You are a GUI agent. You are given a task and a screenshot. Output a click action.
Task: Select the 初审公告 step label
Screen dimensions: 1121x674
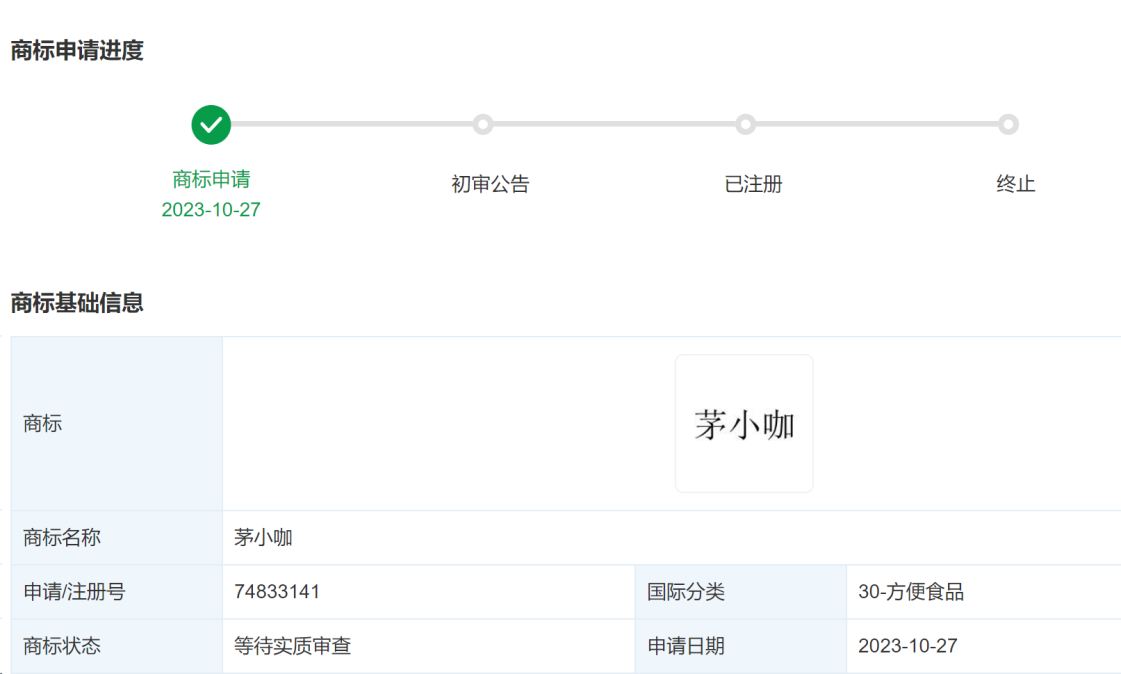pyautogui.click(x=490, y=184)
